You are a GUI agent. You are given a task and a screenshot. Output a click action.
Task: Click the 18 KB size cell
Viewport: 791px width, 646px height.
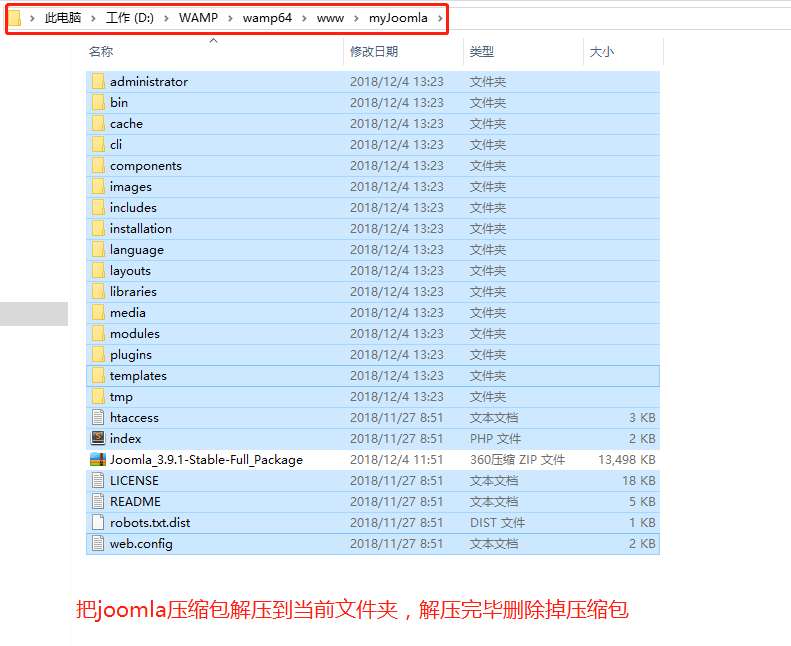point(639,481)
